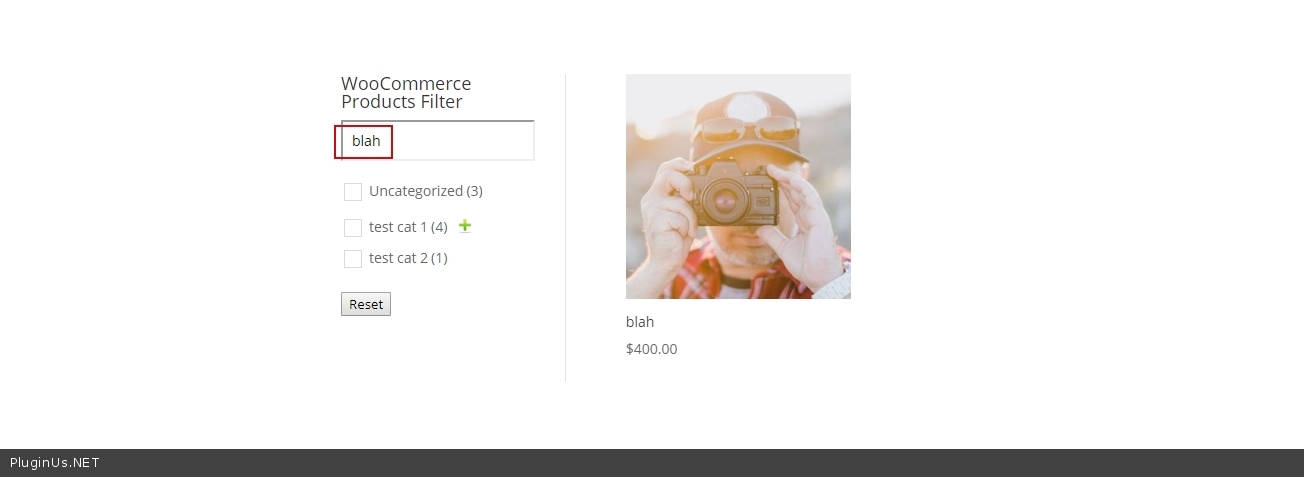The width and height of the screenshot is (1304, 477).
Task: Focus the search field containing 'blah'
Action: click(x=438, y=141)
